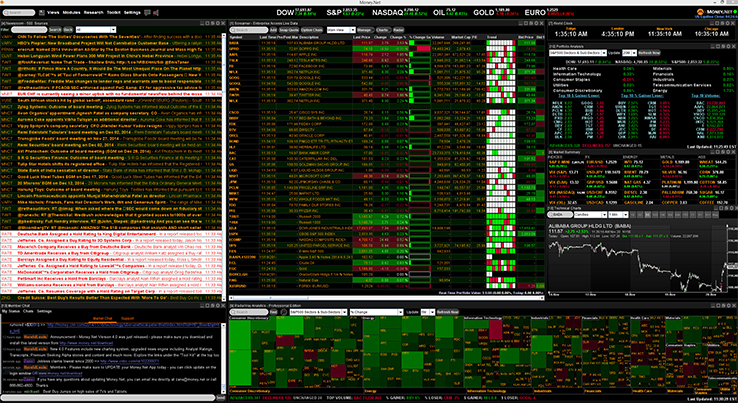Focus the Newsroom Filter text field
738x403 pixels.
tap(29, 30)
